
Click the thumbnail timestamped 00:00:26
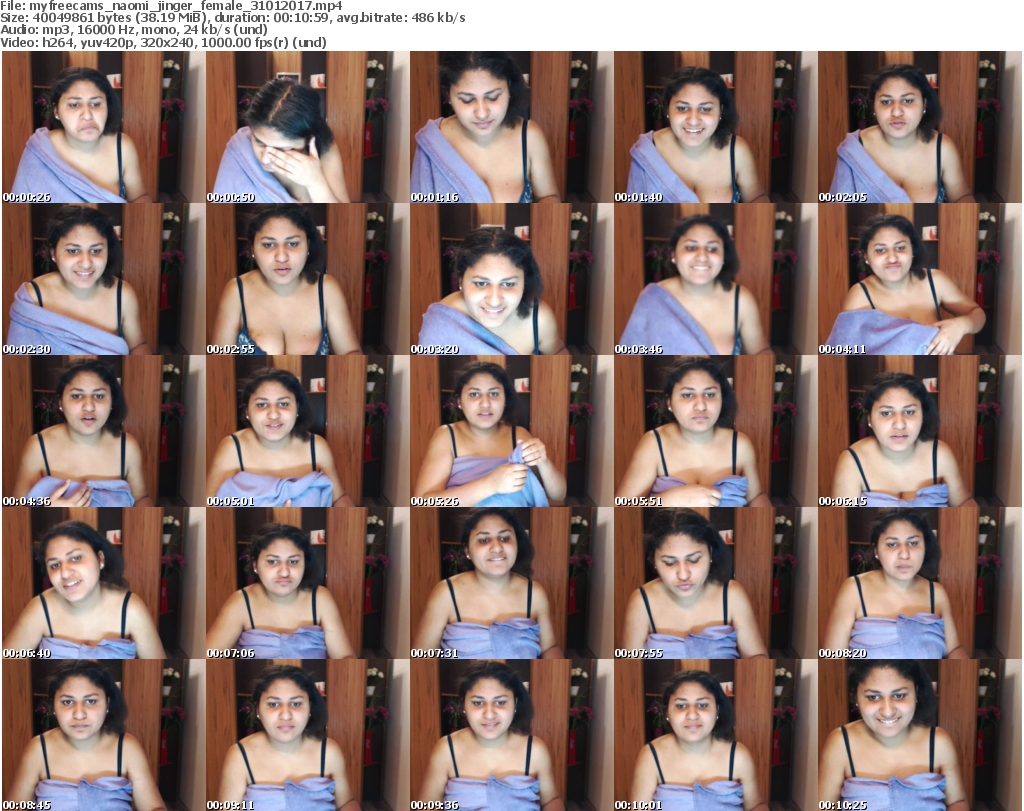[103, 127]
